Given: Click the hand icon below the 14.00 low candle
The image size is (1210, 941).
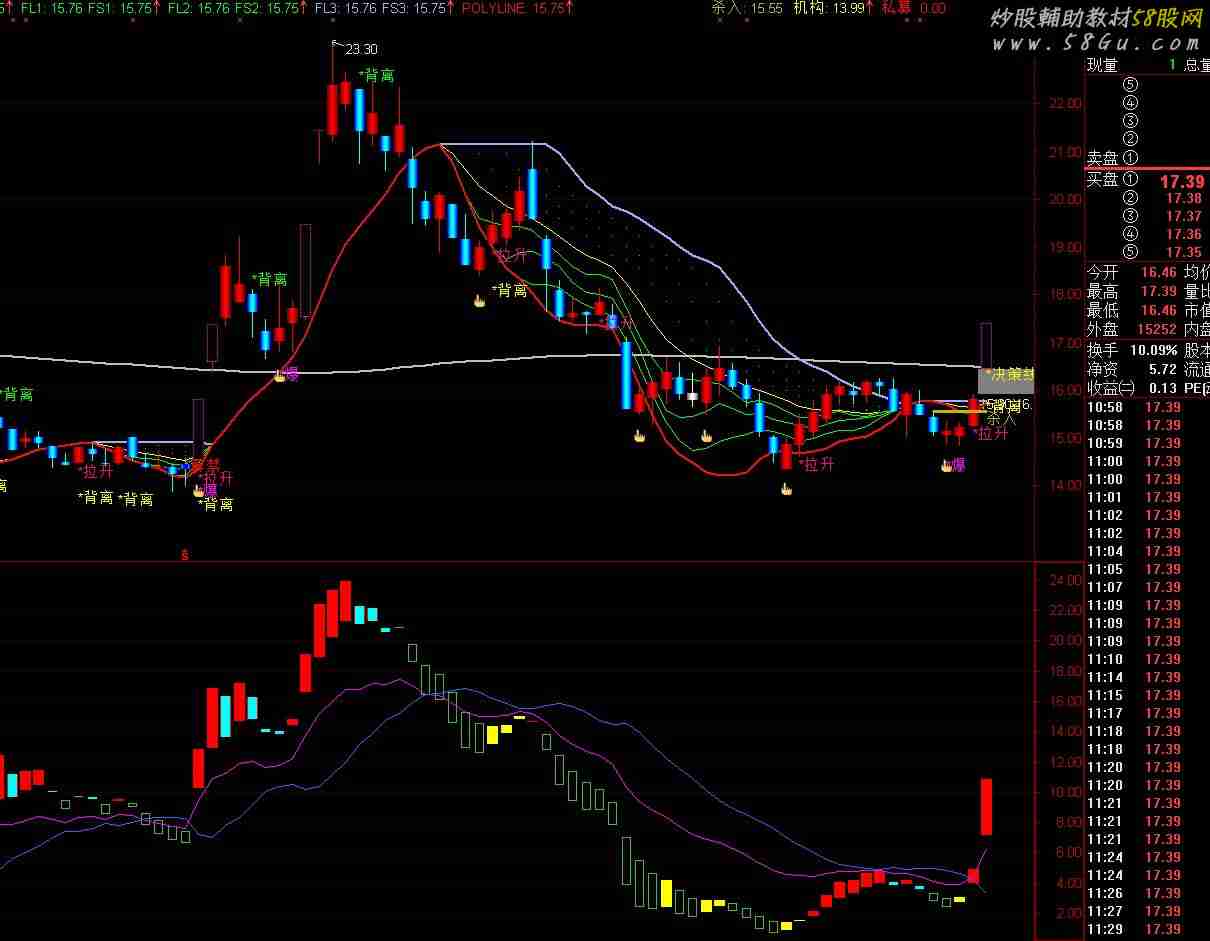Looking at the screenshot, I should pyautogui.click(x=787, y=488).
